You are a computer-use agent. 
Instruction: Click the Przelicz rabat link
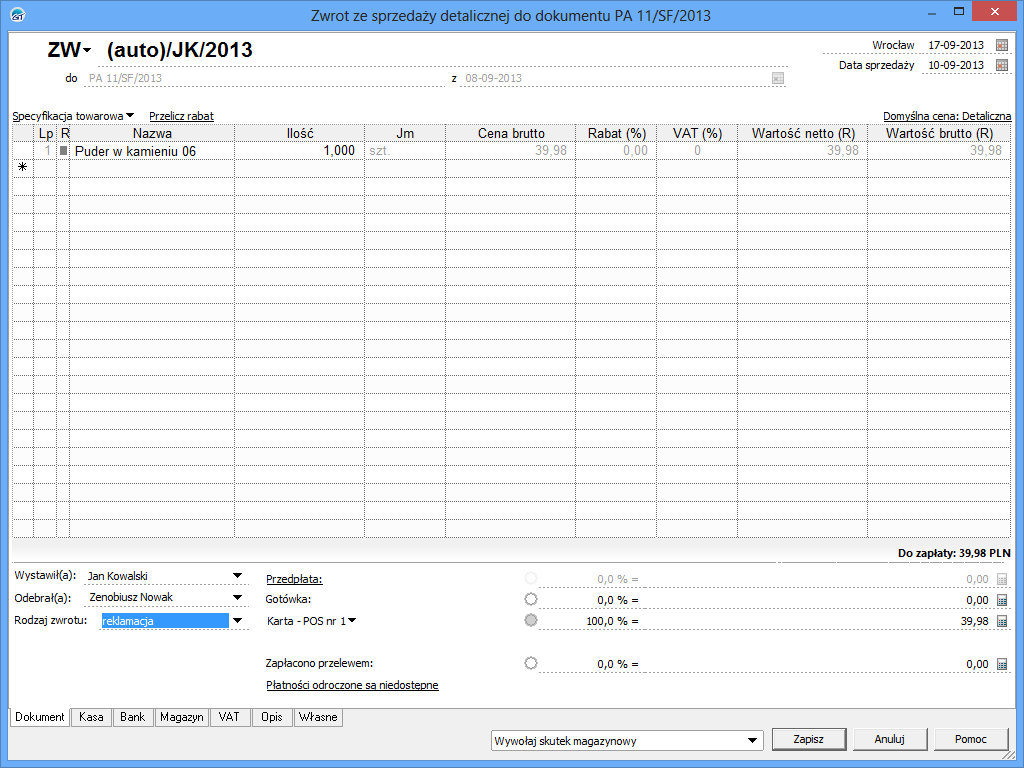(181, 116)
